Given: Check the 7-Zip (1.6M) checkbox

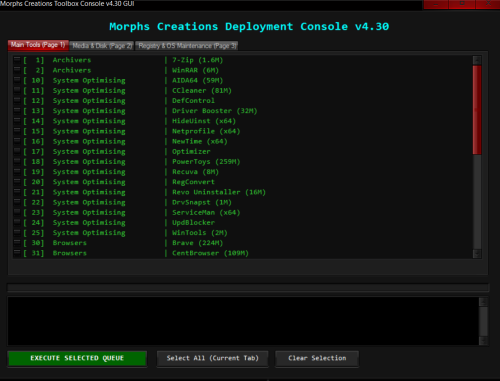Looking at the screenshot, I should [x=17, y=60].
